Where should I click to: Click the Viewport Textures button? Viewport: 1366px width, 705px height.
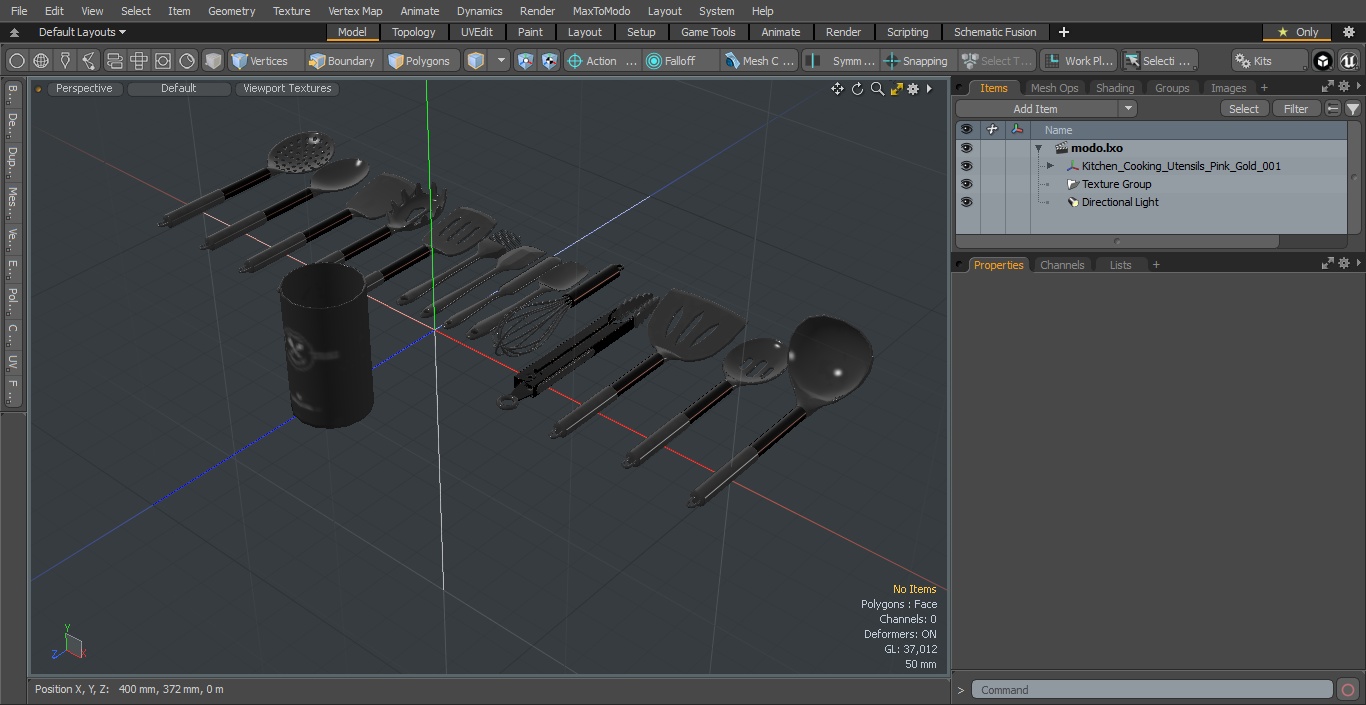(x=287, y=89)
